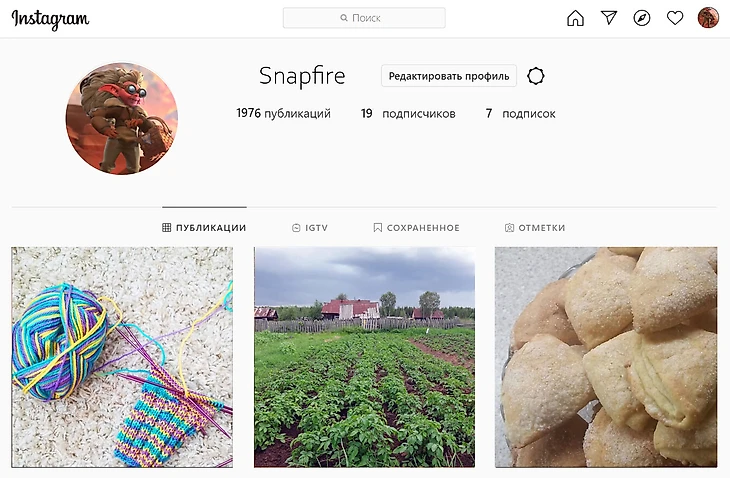Click the search magnifier icon

click(344, 18)
